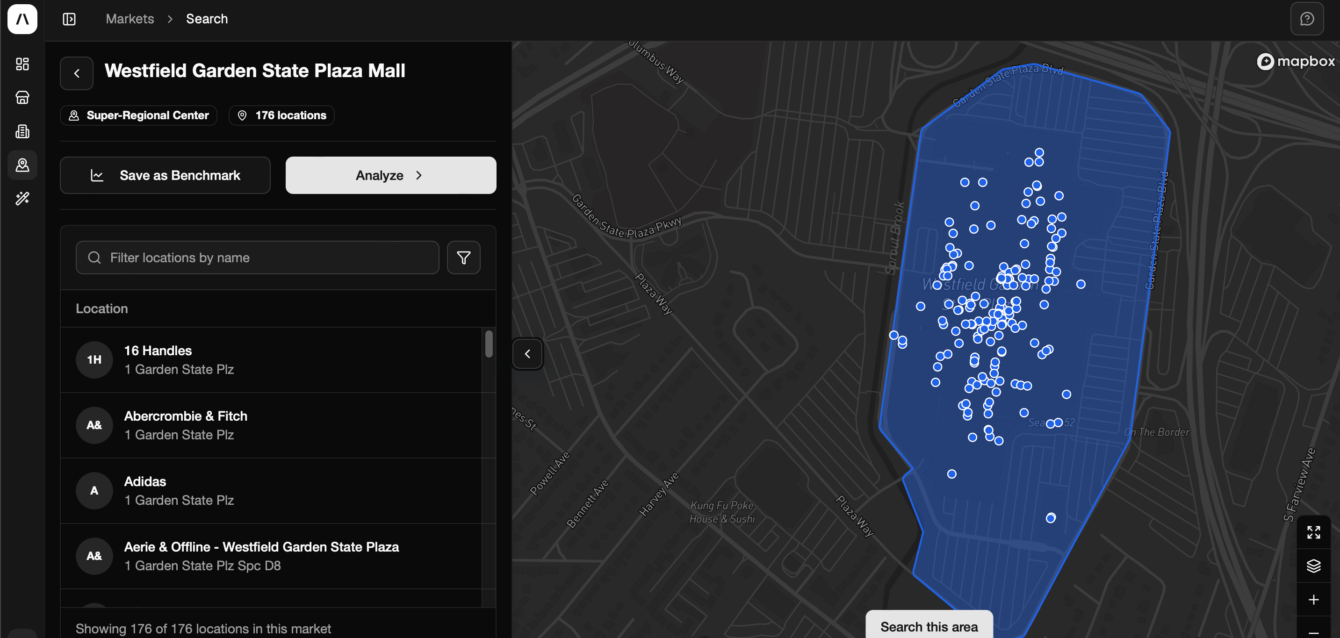
Task: Click the 1H avatar for 16 Handles
Action: (94, 360)
